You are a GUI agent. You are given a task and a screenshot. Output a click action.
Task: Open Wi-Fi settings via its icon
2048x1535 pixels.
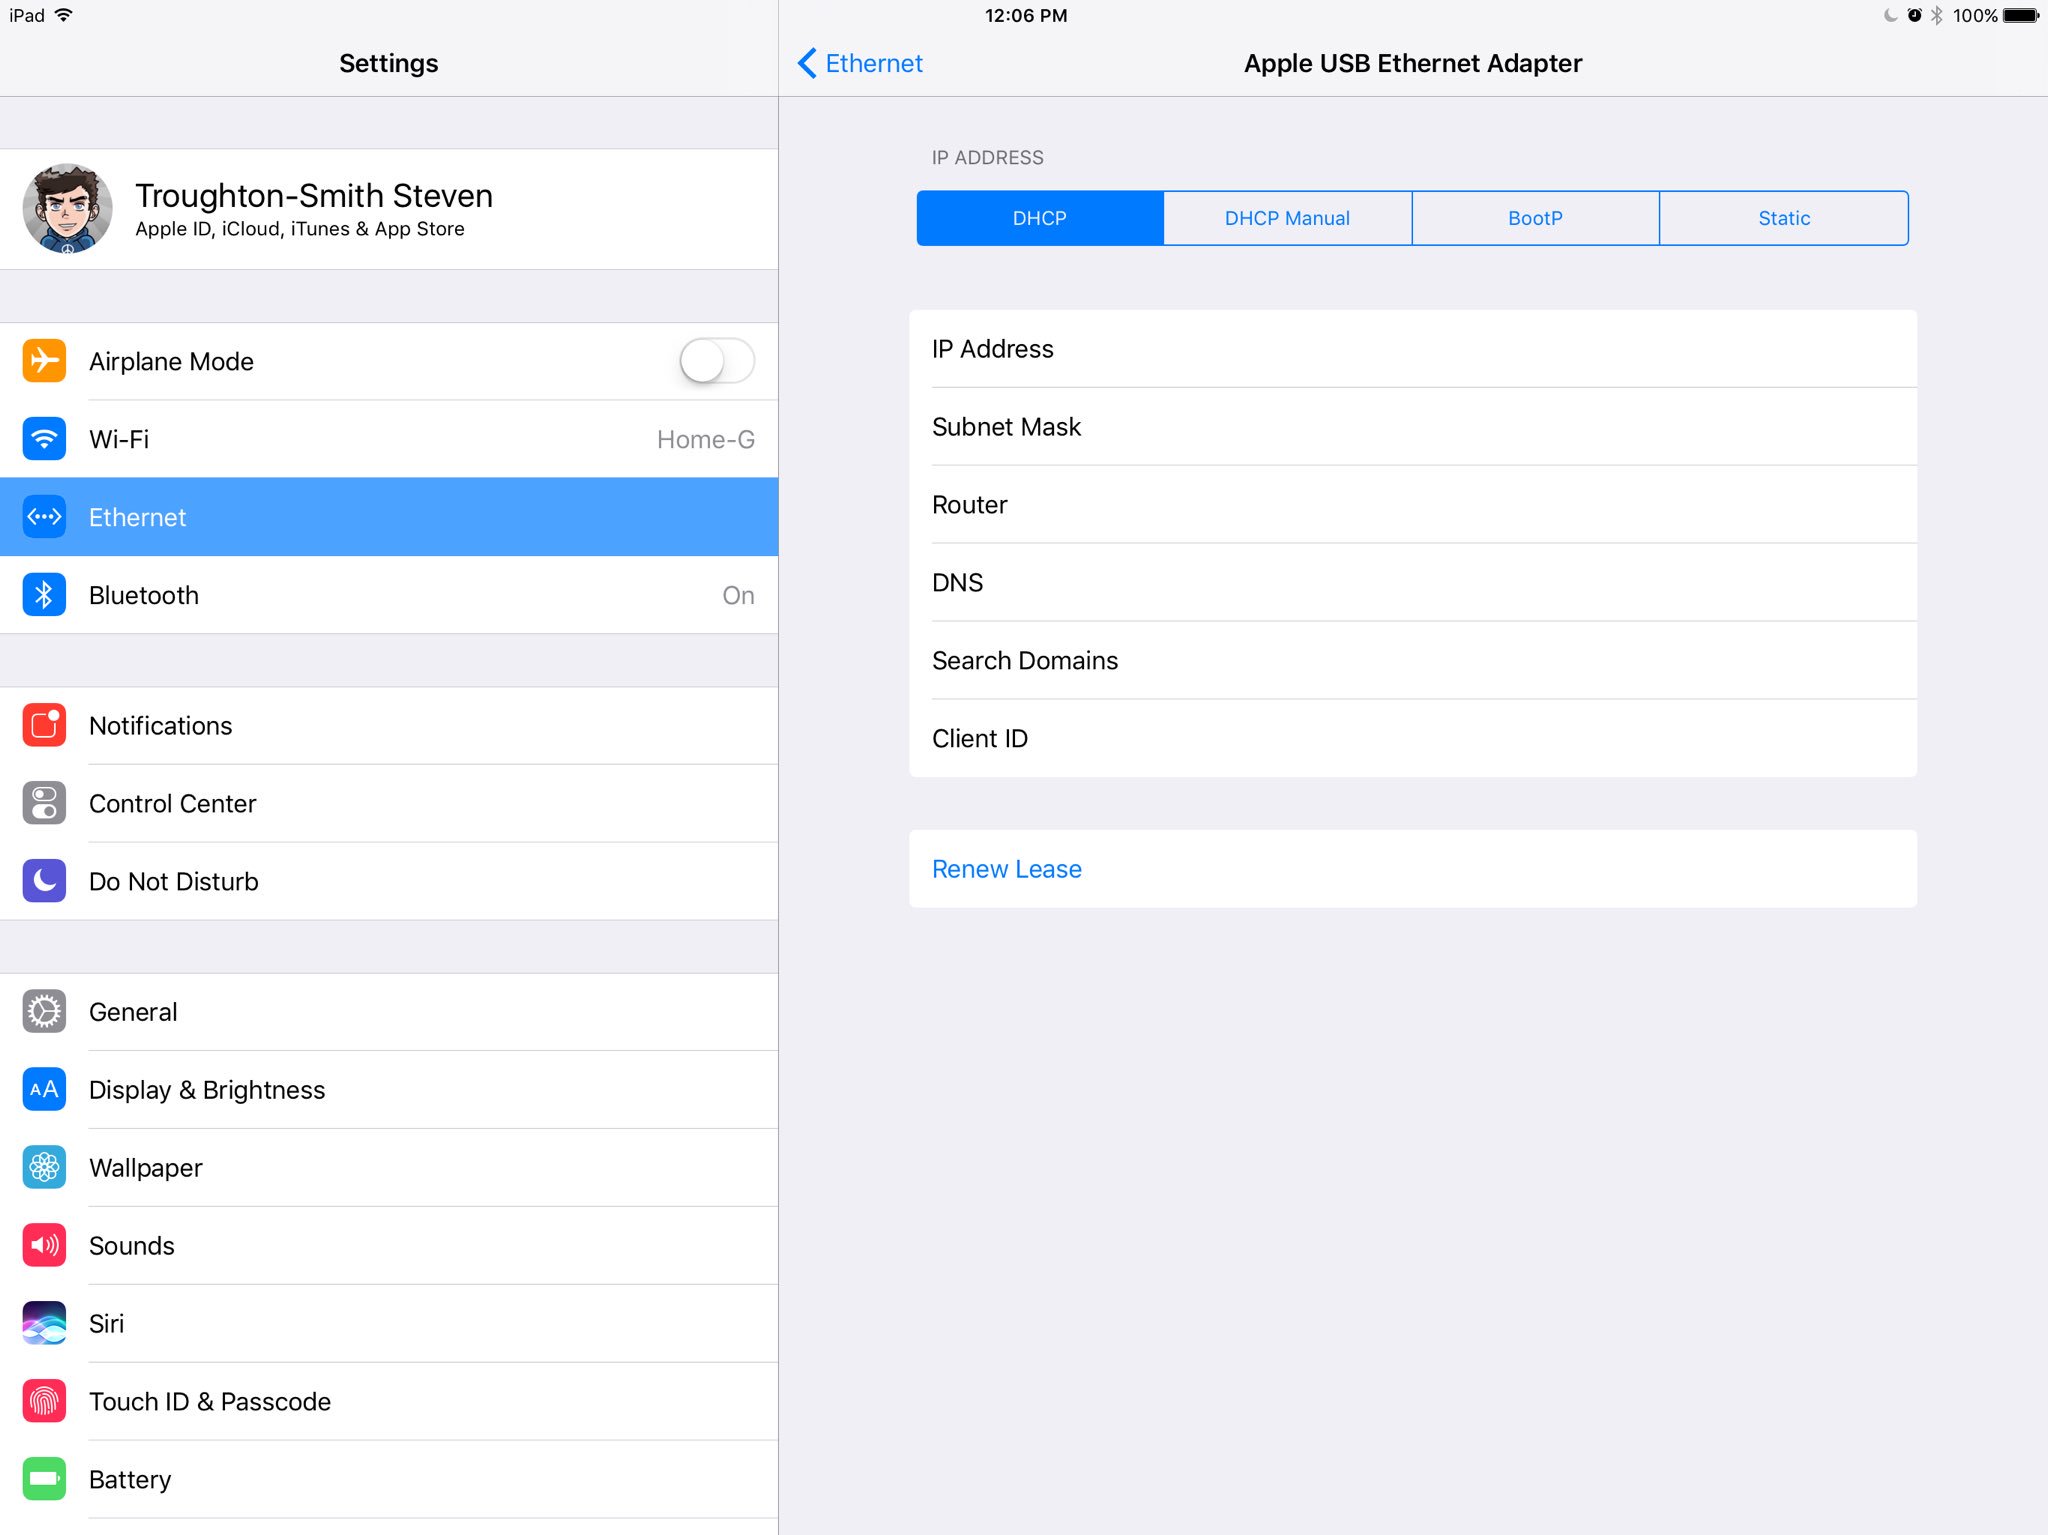[44, 439]
